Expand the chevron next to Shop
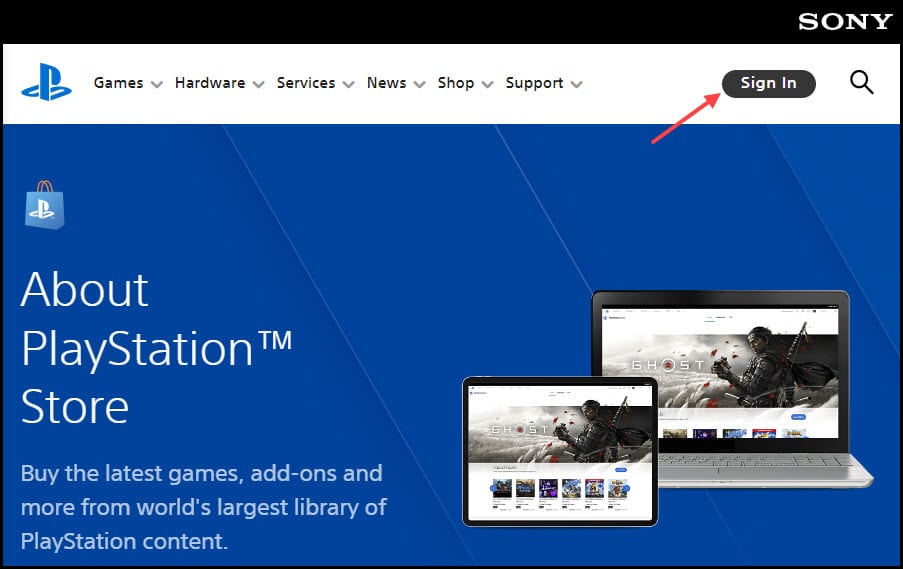This screenshot has width=903, height=569. (x=488, y=85)
